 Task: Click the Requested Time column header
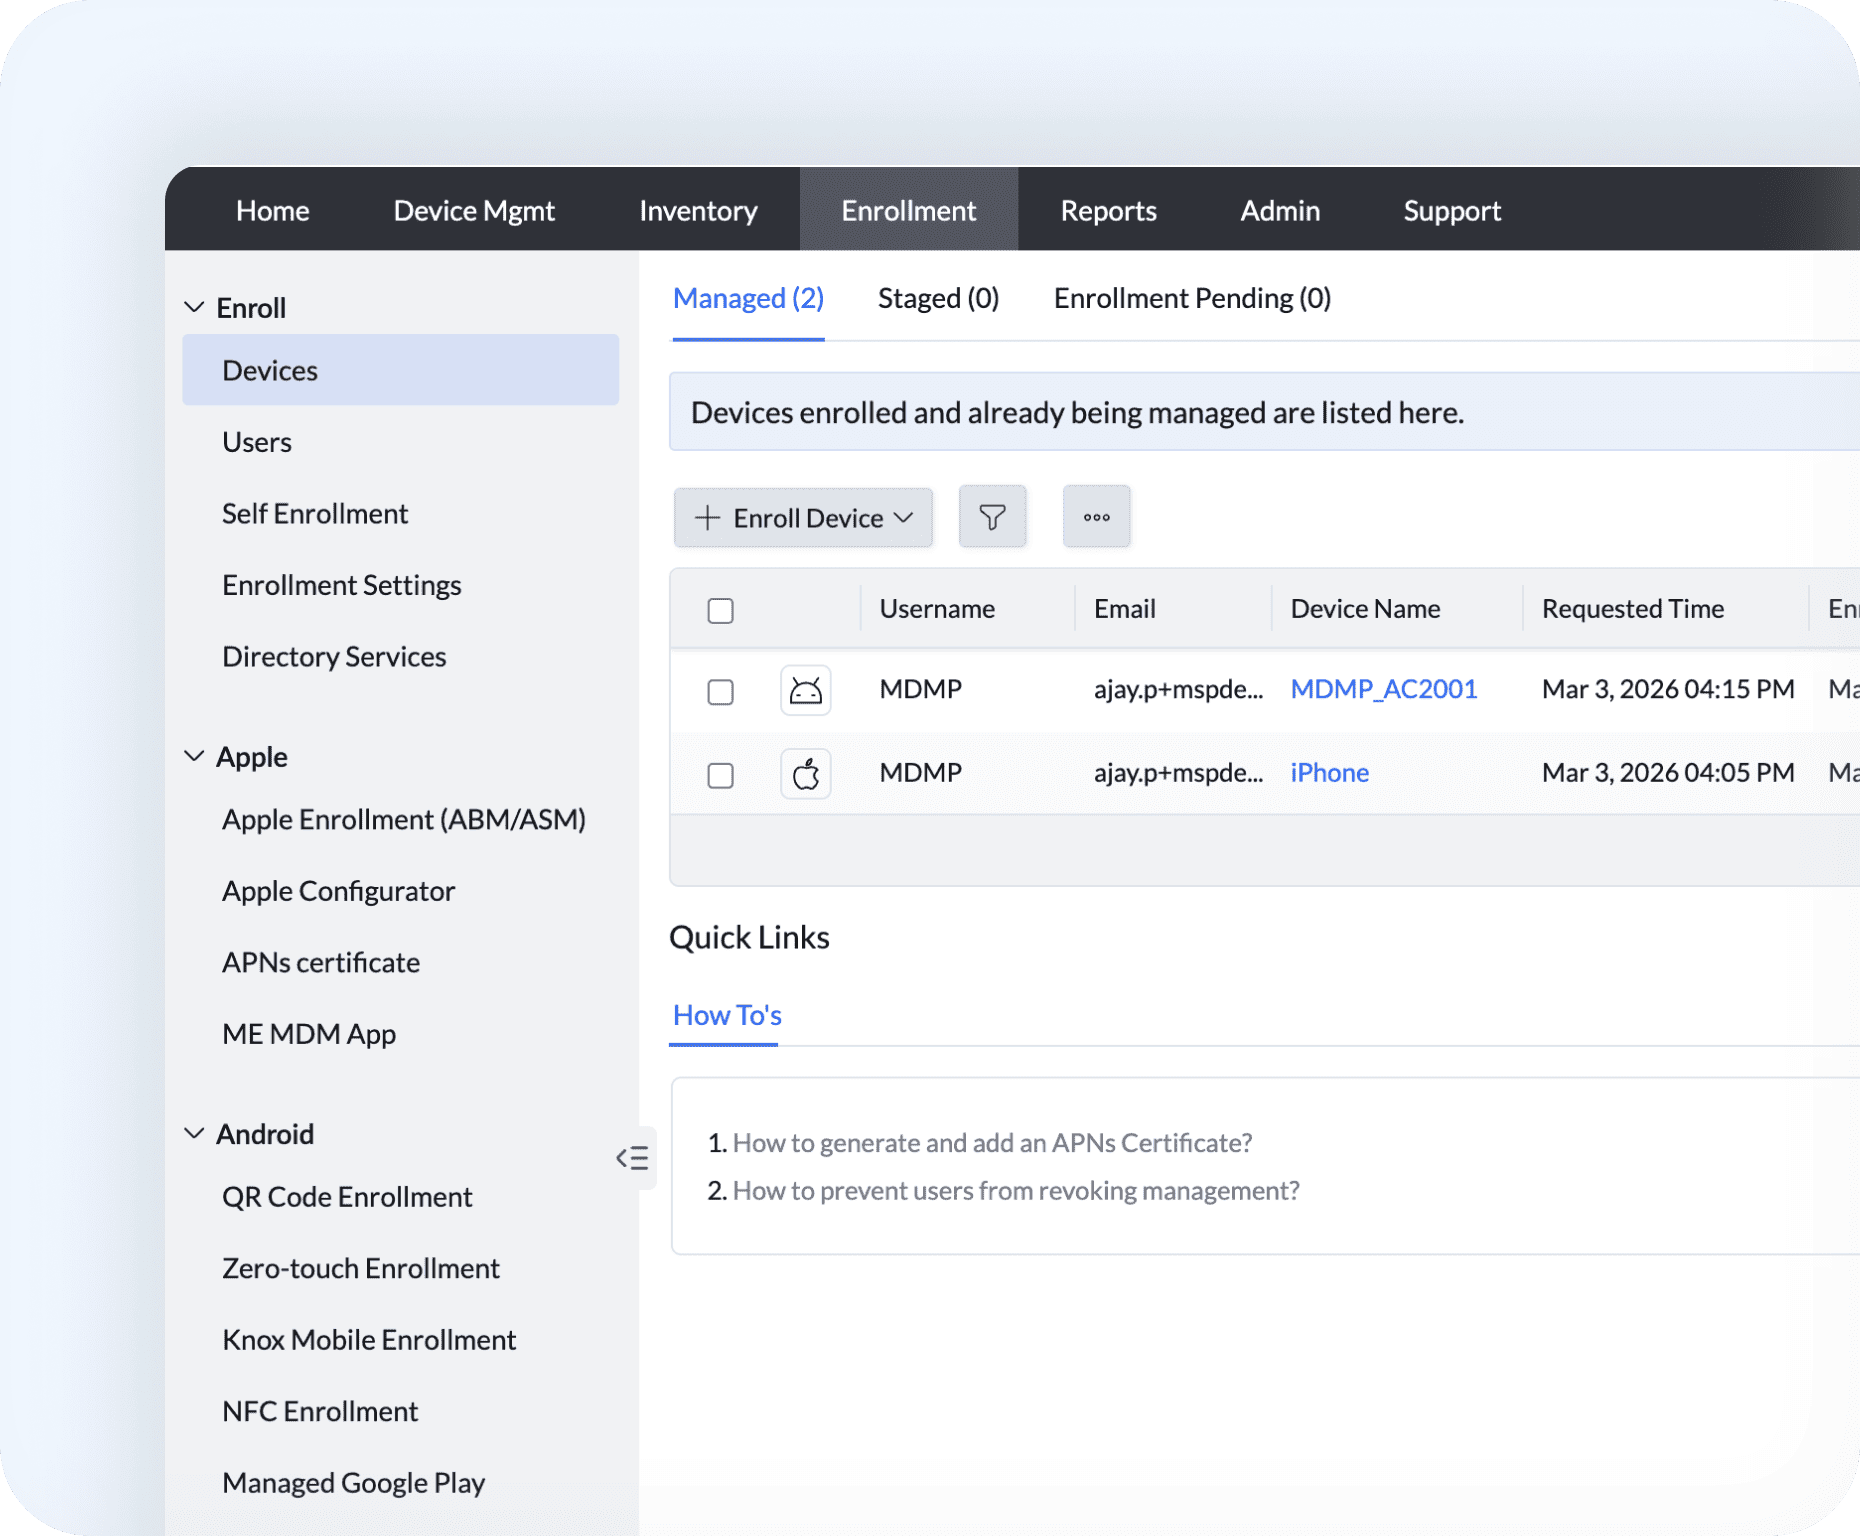(x=1633, y=608)
